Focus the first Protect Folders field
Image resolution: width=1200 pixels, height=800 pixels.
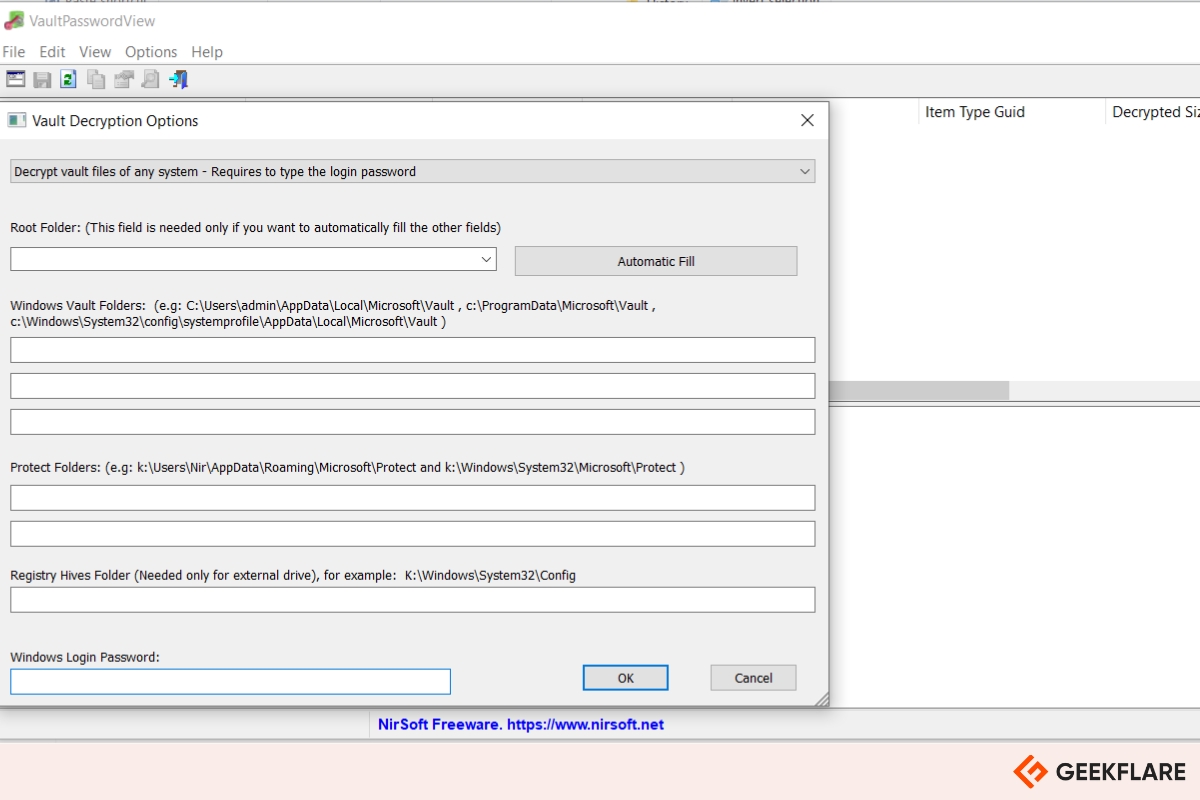(x=413, y=498)
